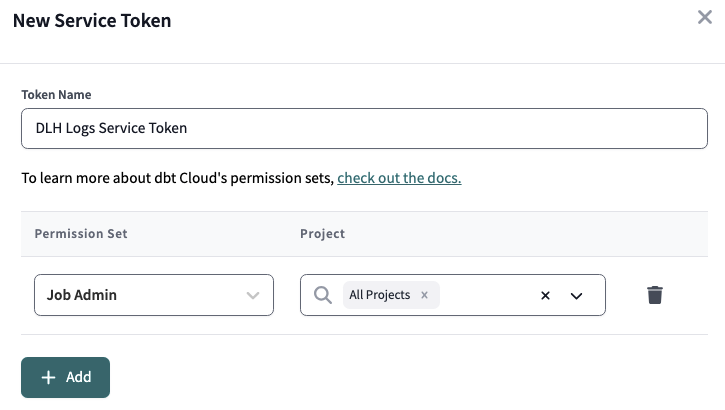Expand the Project selector's down chevron
Viewport: 725px width, 410px height.
[x=576, y=296]
